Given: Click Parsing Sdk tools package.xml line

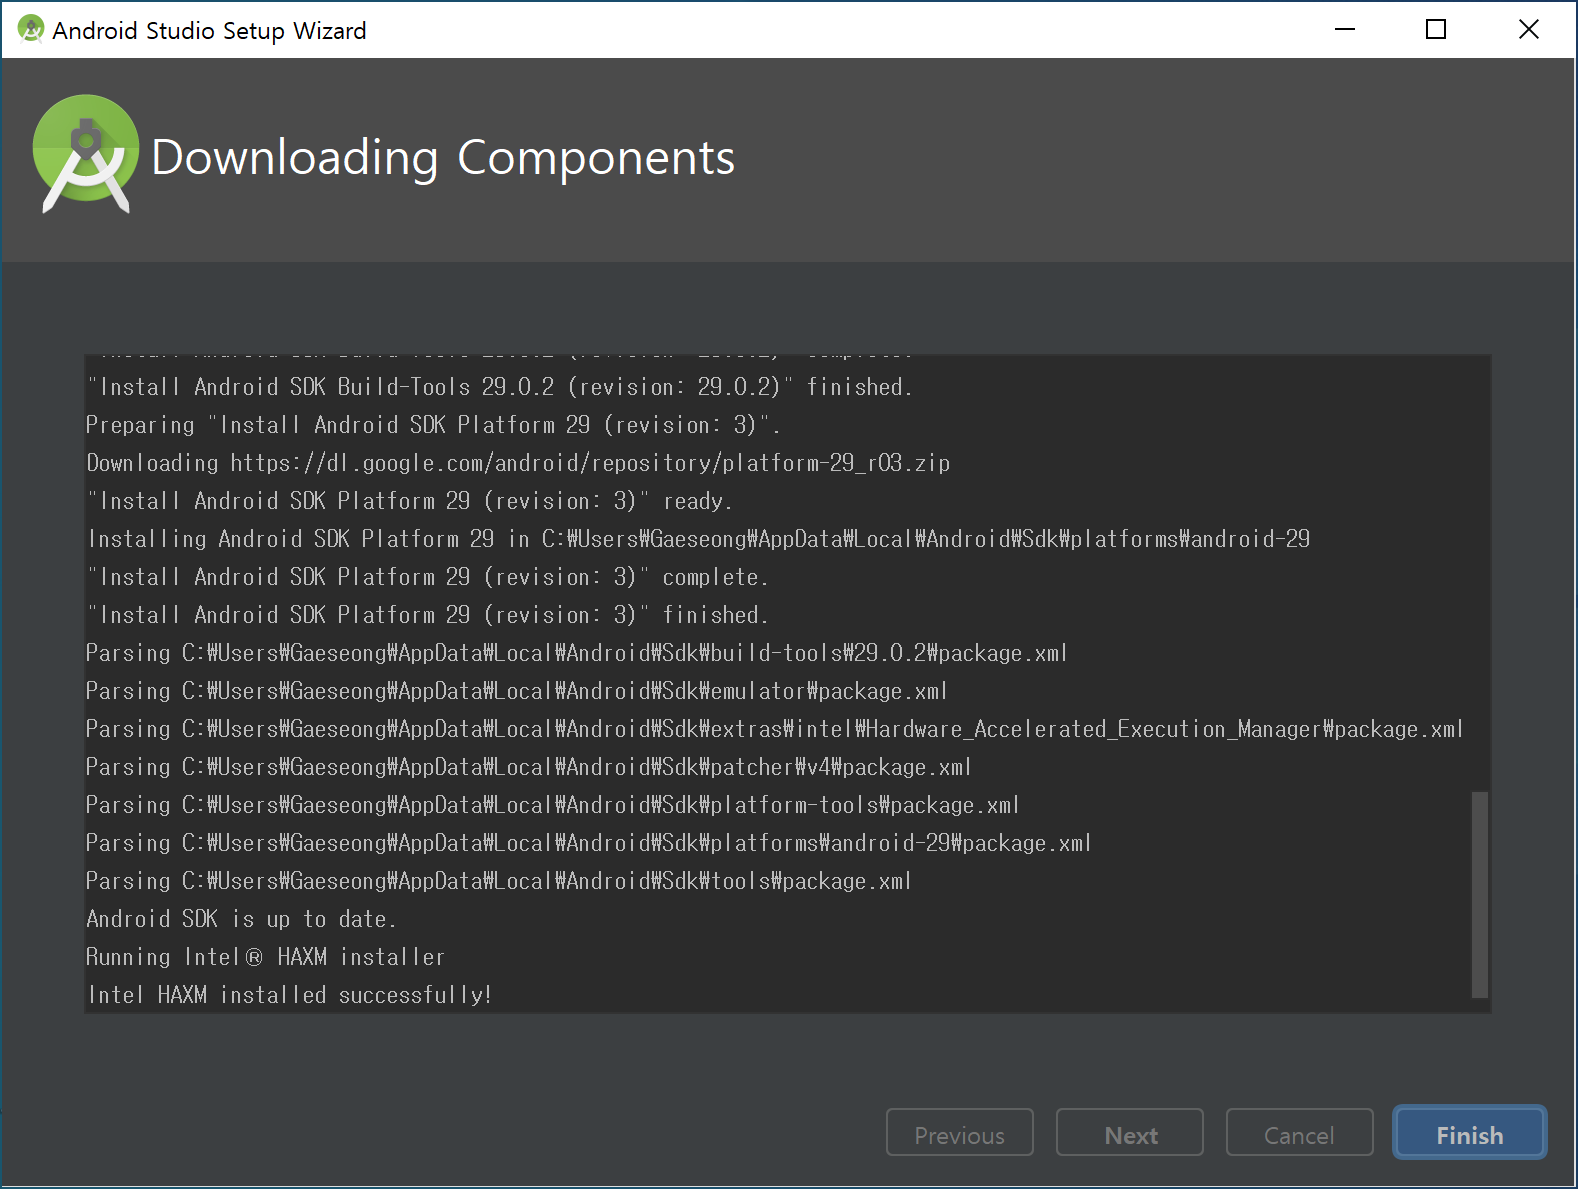Looking at the screenshot, I should pyautogui.click(x=499, y=881).
